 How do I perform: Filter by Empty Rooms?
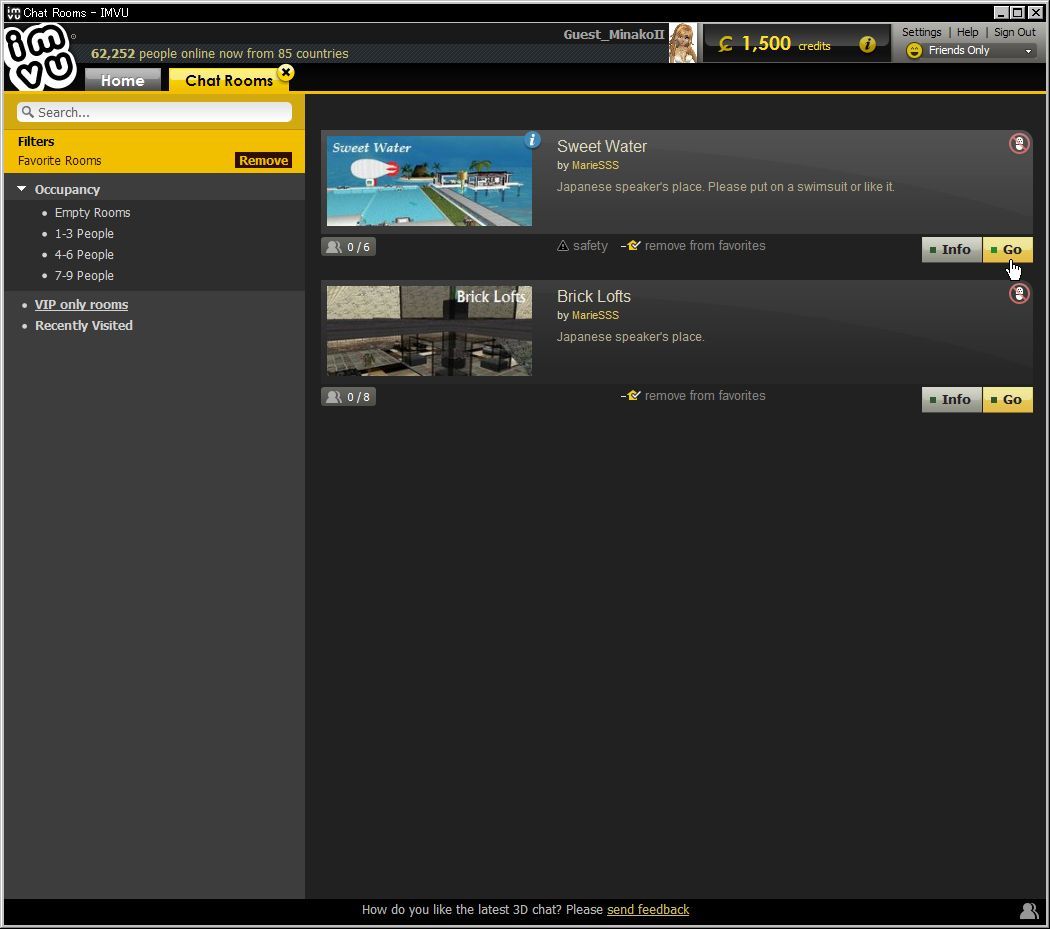pos(92,212)
